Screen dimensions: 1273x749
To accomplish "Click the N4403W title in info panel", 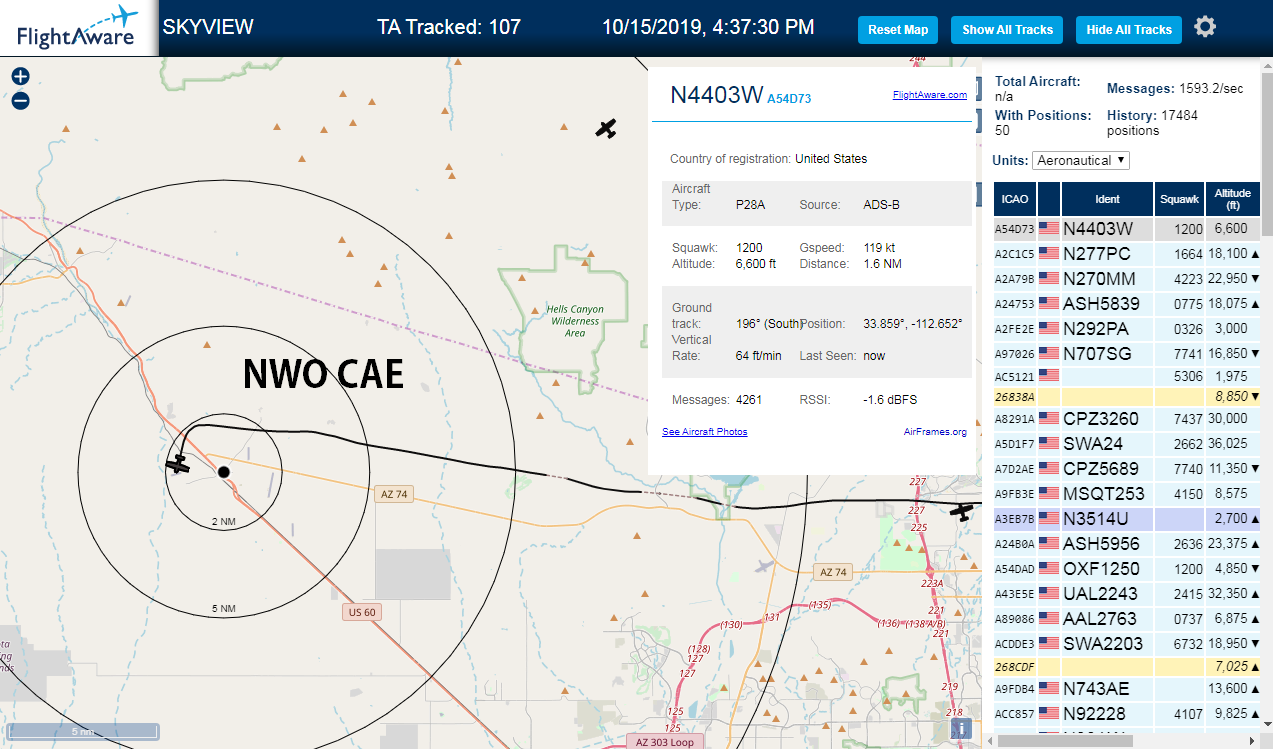I will pos(716,95).
